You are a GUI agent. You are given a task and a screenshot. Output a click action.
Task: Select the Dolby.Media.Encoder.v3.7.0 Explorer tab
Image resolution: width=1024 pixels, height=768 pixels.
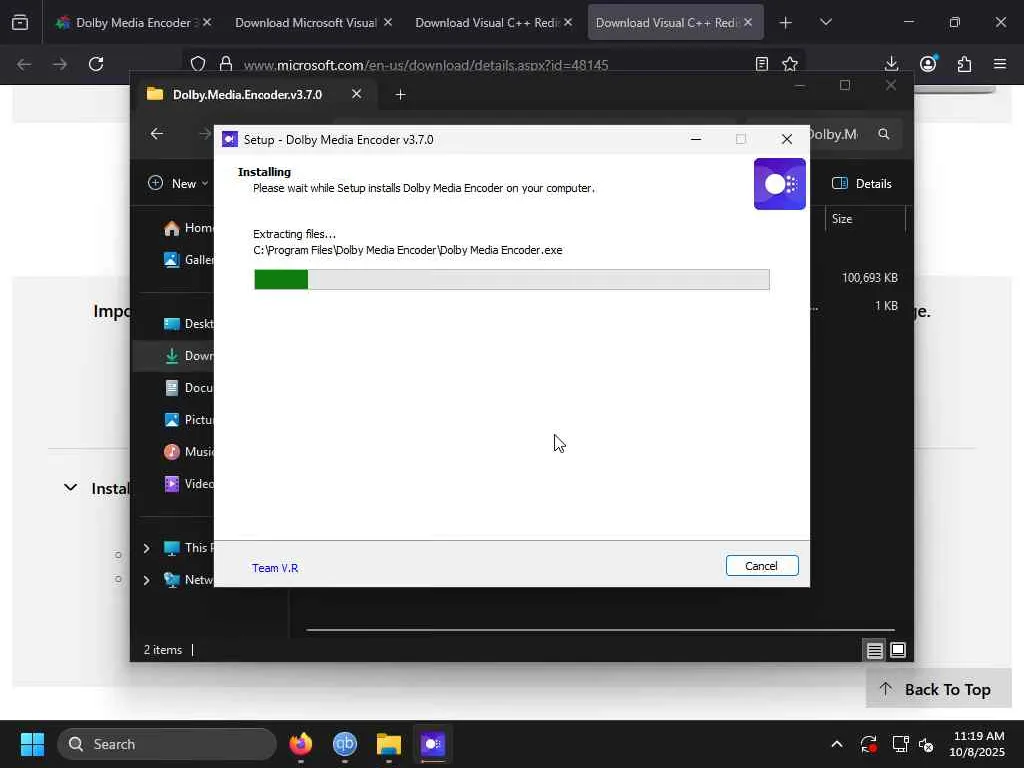pos(247,95)
